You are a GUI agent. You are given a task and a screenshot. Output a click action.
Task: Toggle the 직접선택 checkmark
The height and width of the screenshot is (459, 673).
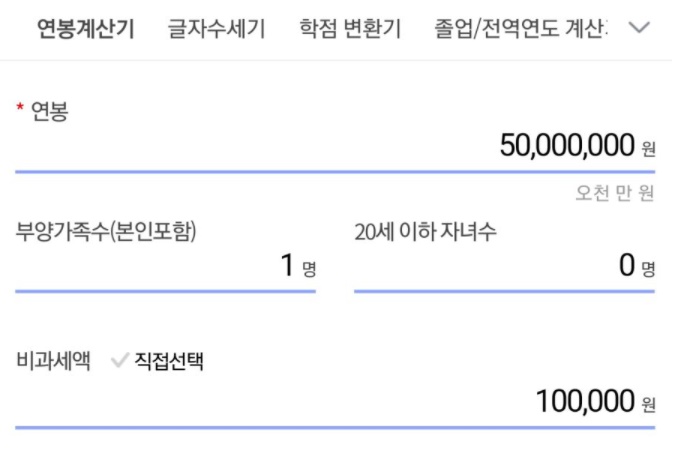click(120, 361)
